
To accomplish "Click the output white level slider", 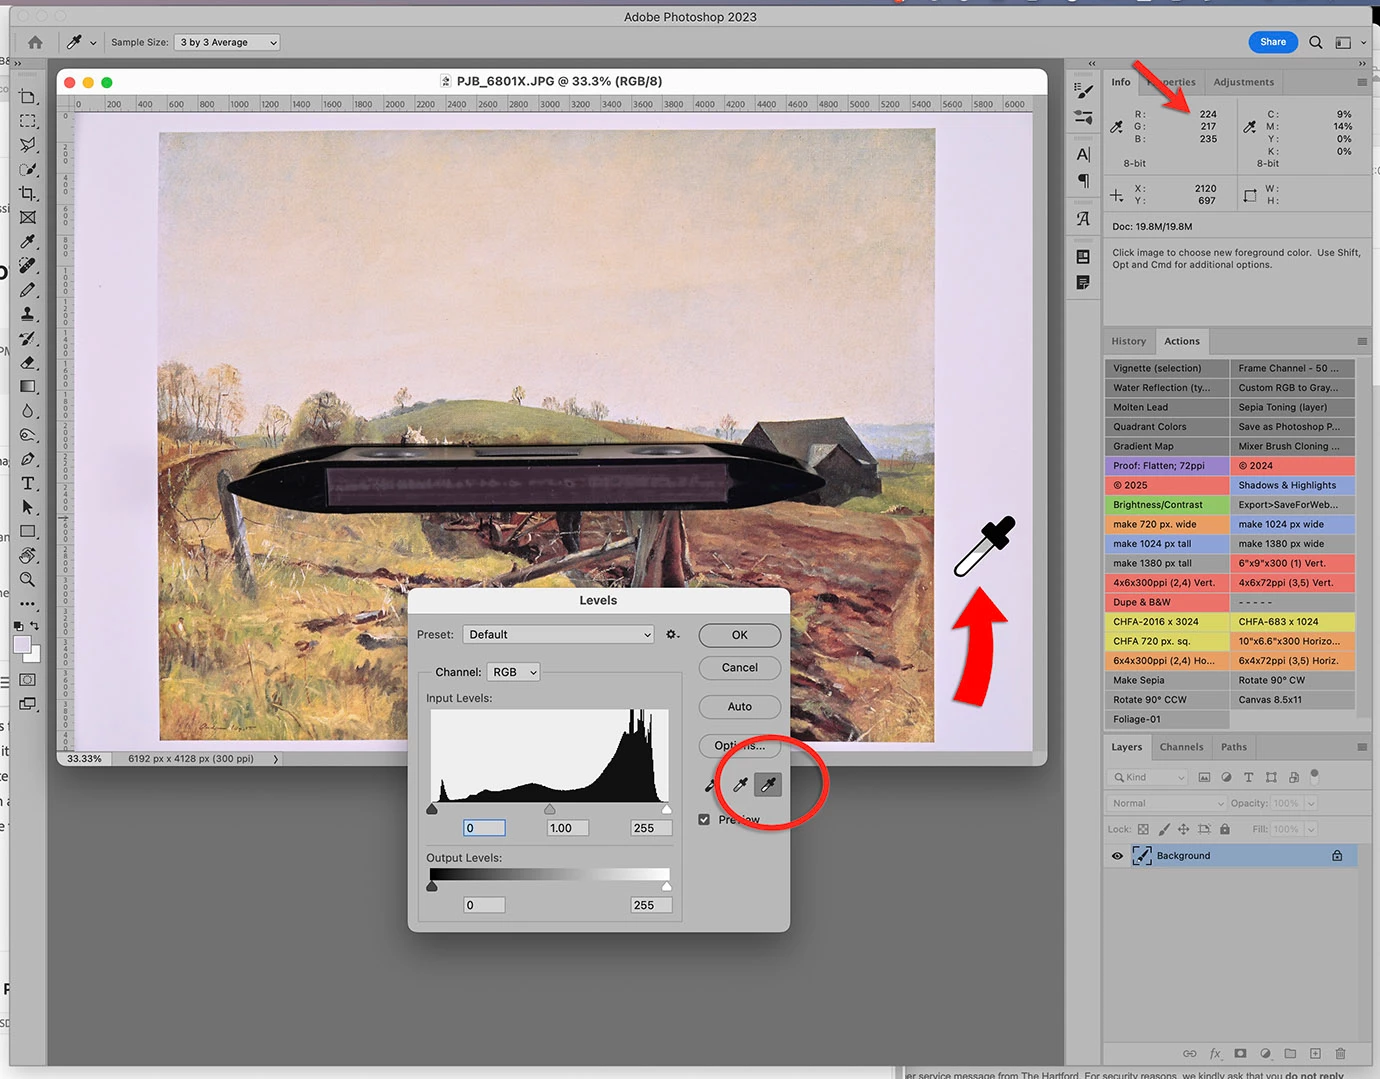I will [667, 886].
